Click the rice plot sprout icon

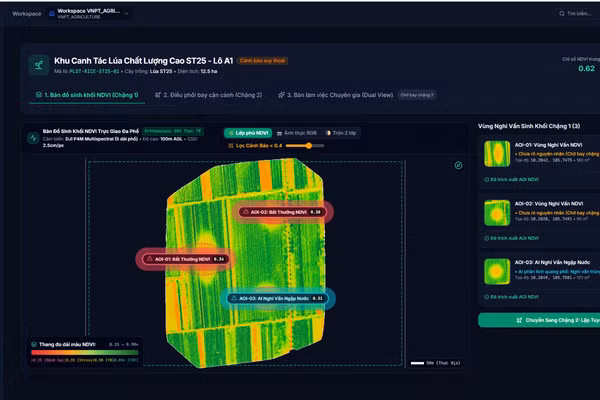tap(39, 65)
